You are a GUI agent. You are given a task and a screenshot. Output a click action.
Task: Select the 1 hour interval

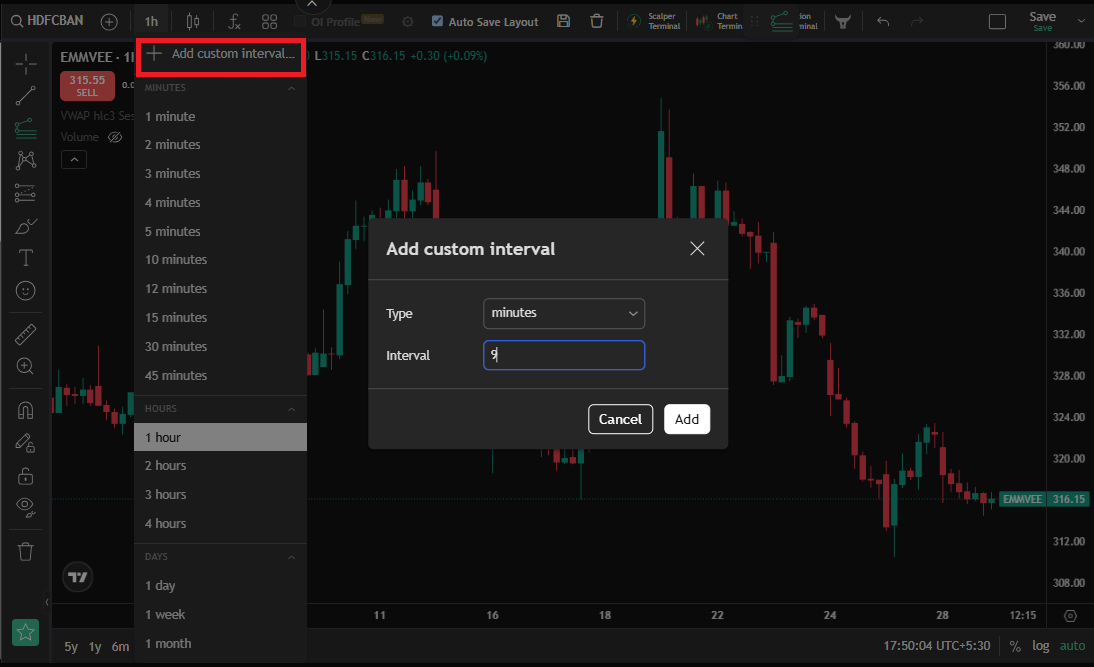[220, 437]
